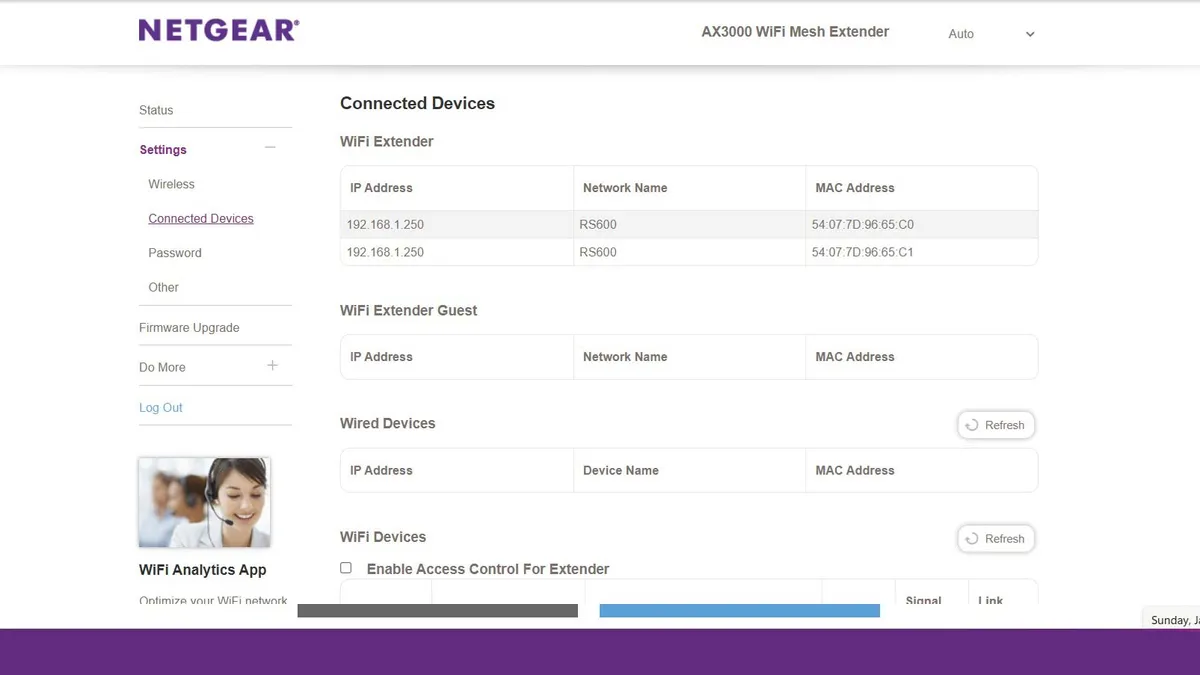Click the horizontal scrollbar at the bottom
The width and height of the screenshot is (1200, 675).
(440, 609)
